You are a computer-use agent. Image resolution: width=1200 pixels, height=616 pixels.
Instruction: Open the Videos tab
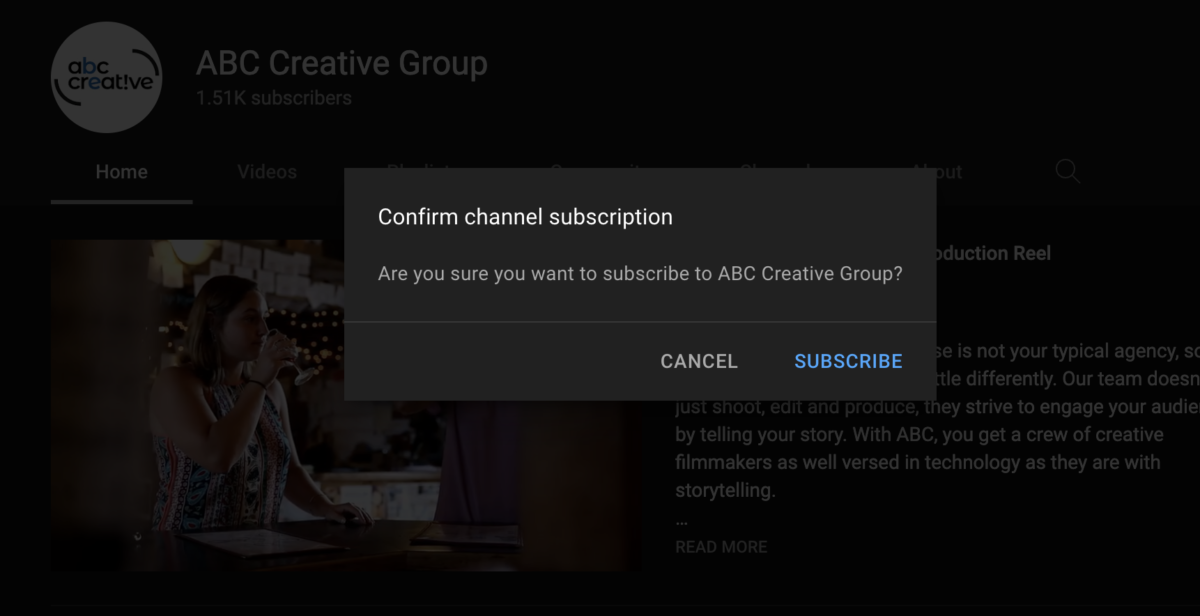point(267,172)
